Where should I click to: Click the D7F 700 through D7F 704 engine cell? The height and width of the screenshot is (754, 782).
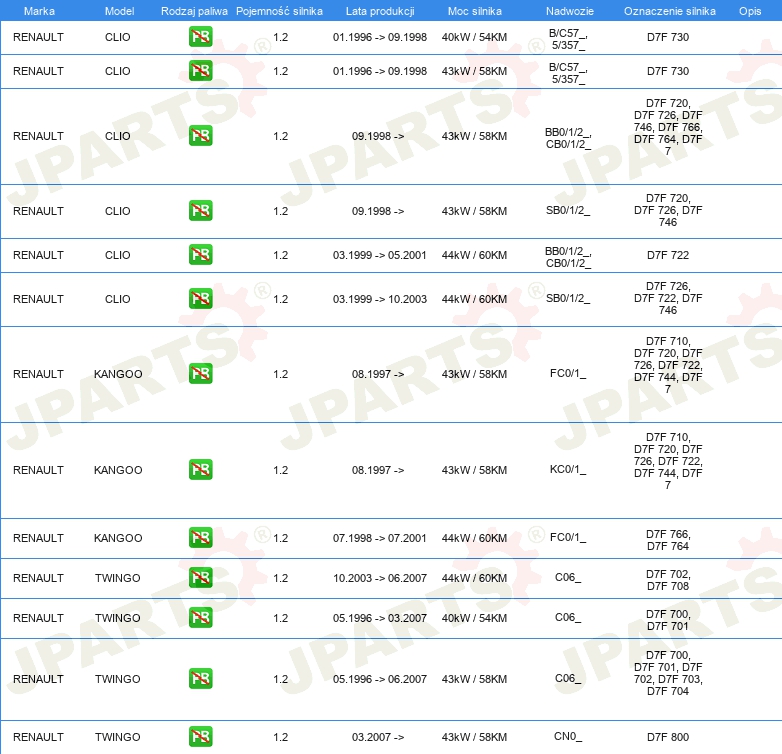[668, 673]
